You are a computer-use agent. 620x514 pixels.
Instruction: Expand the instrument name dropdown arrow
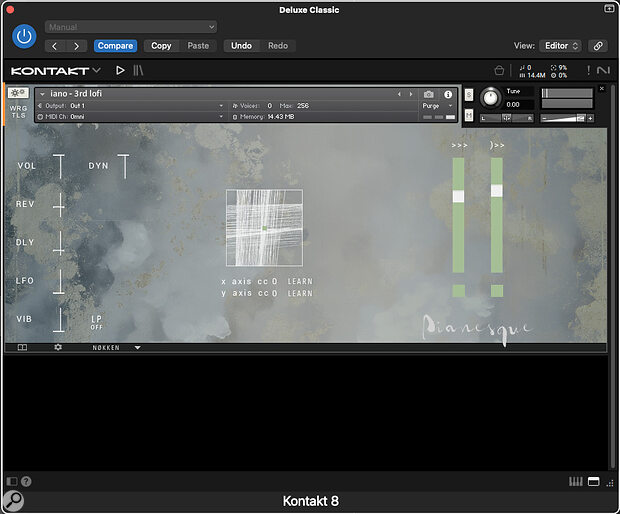[x=42, y=94]
